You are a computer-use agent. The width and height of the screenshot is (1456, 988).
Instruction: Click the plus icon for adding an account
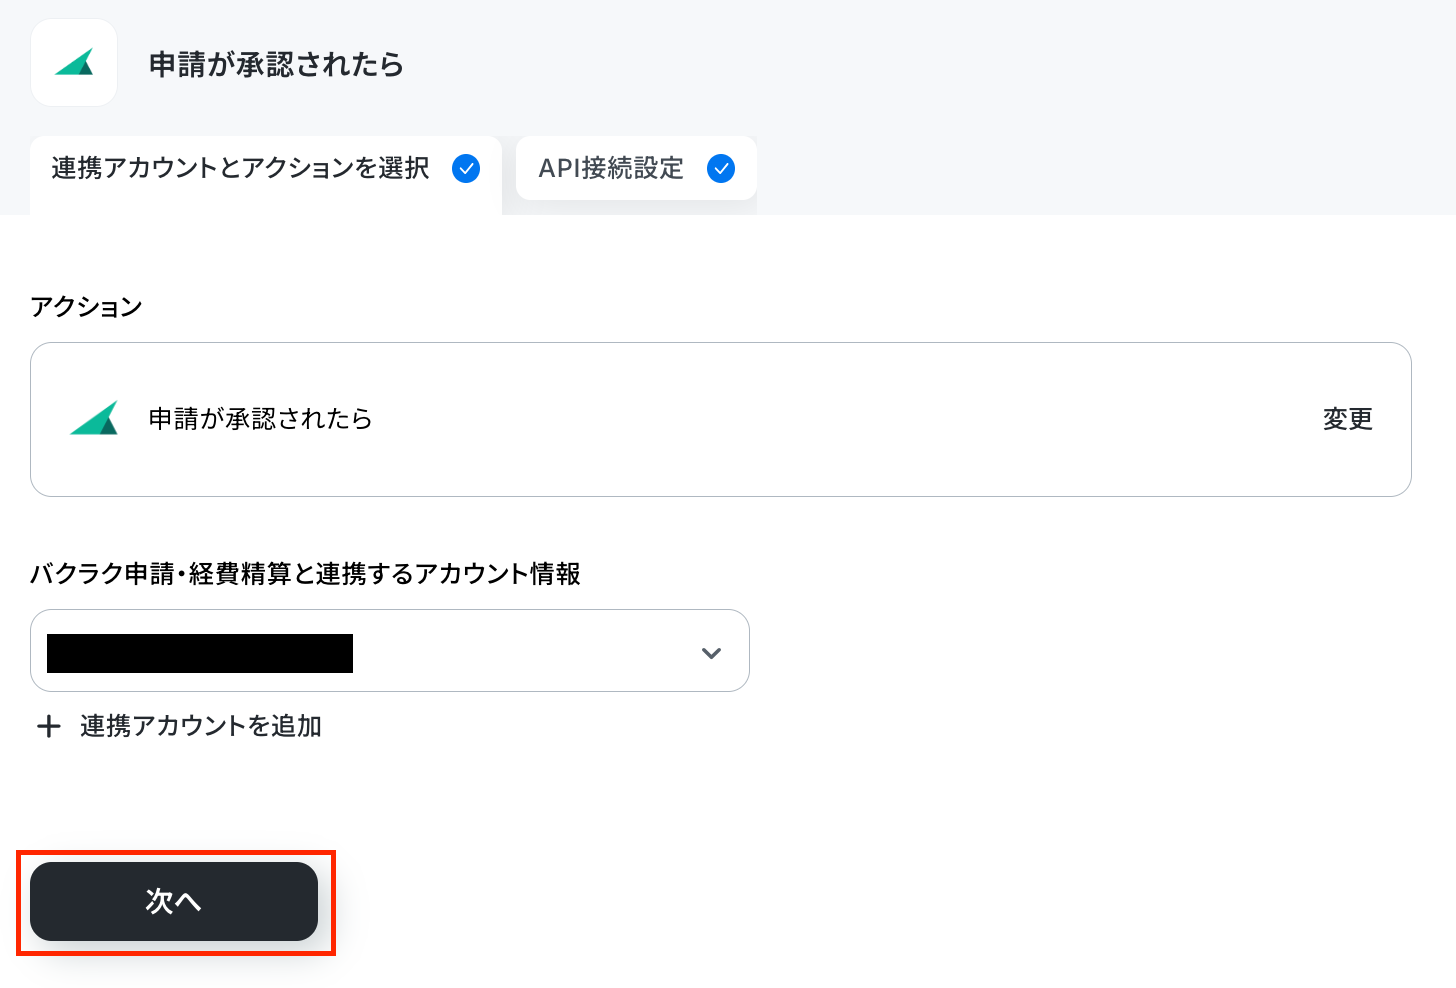(x=48, y=726)
